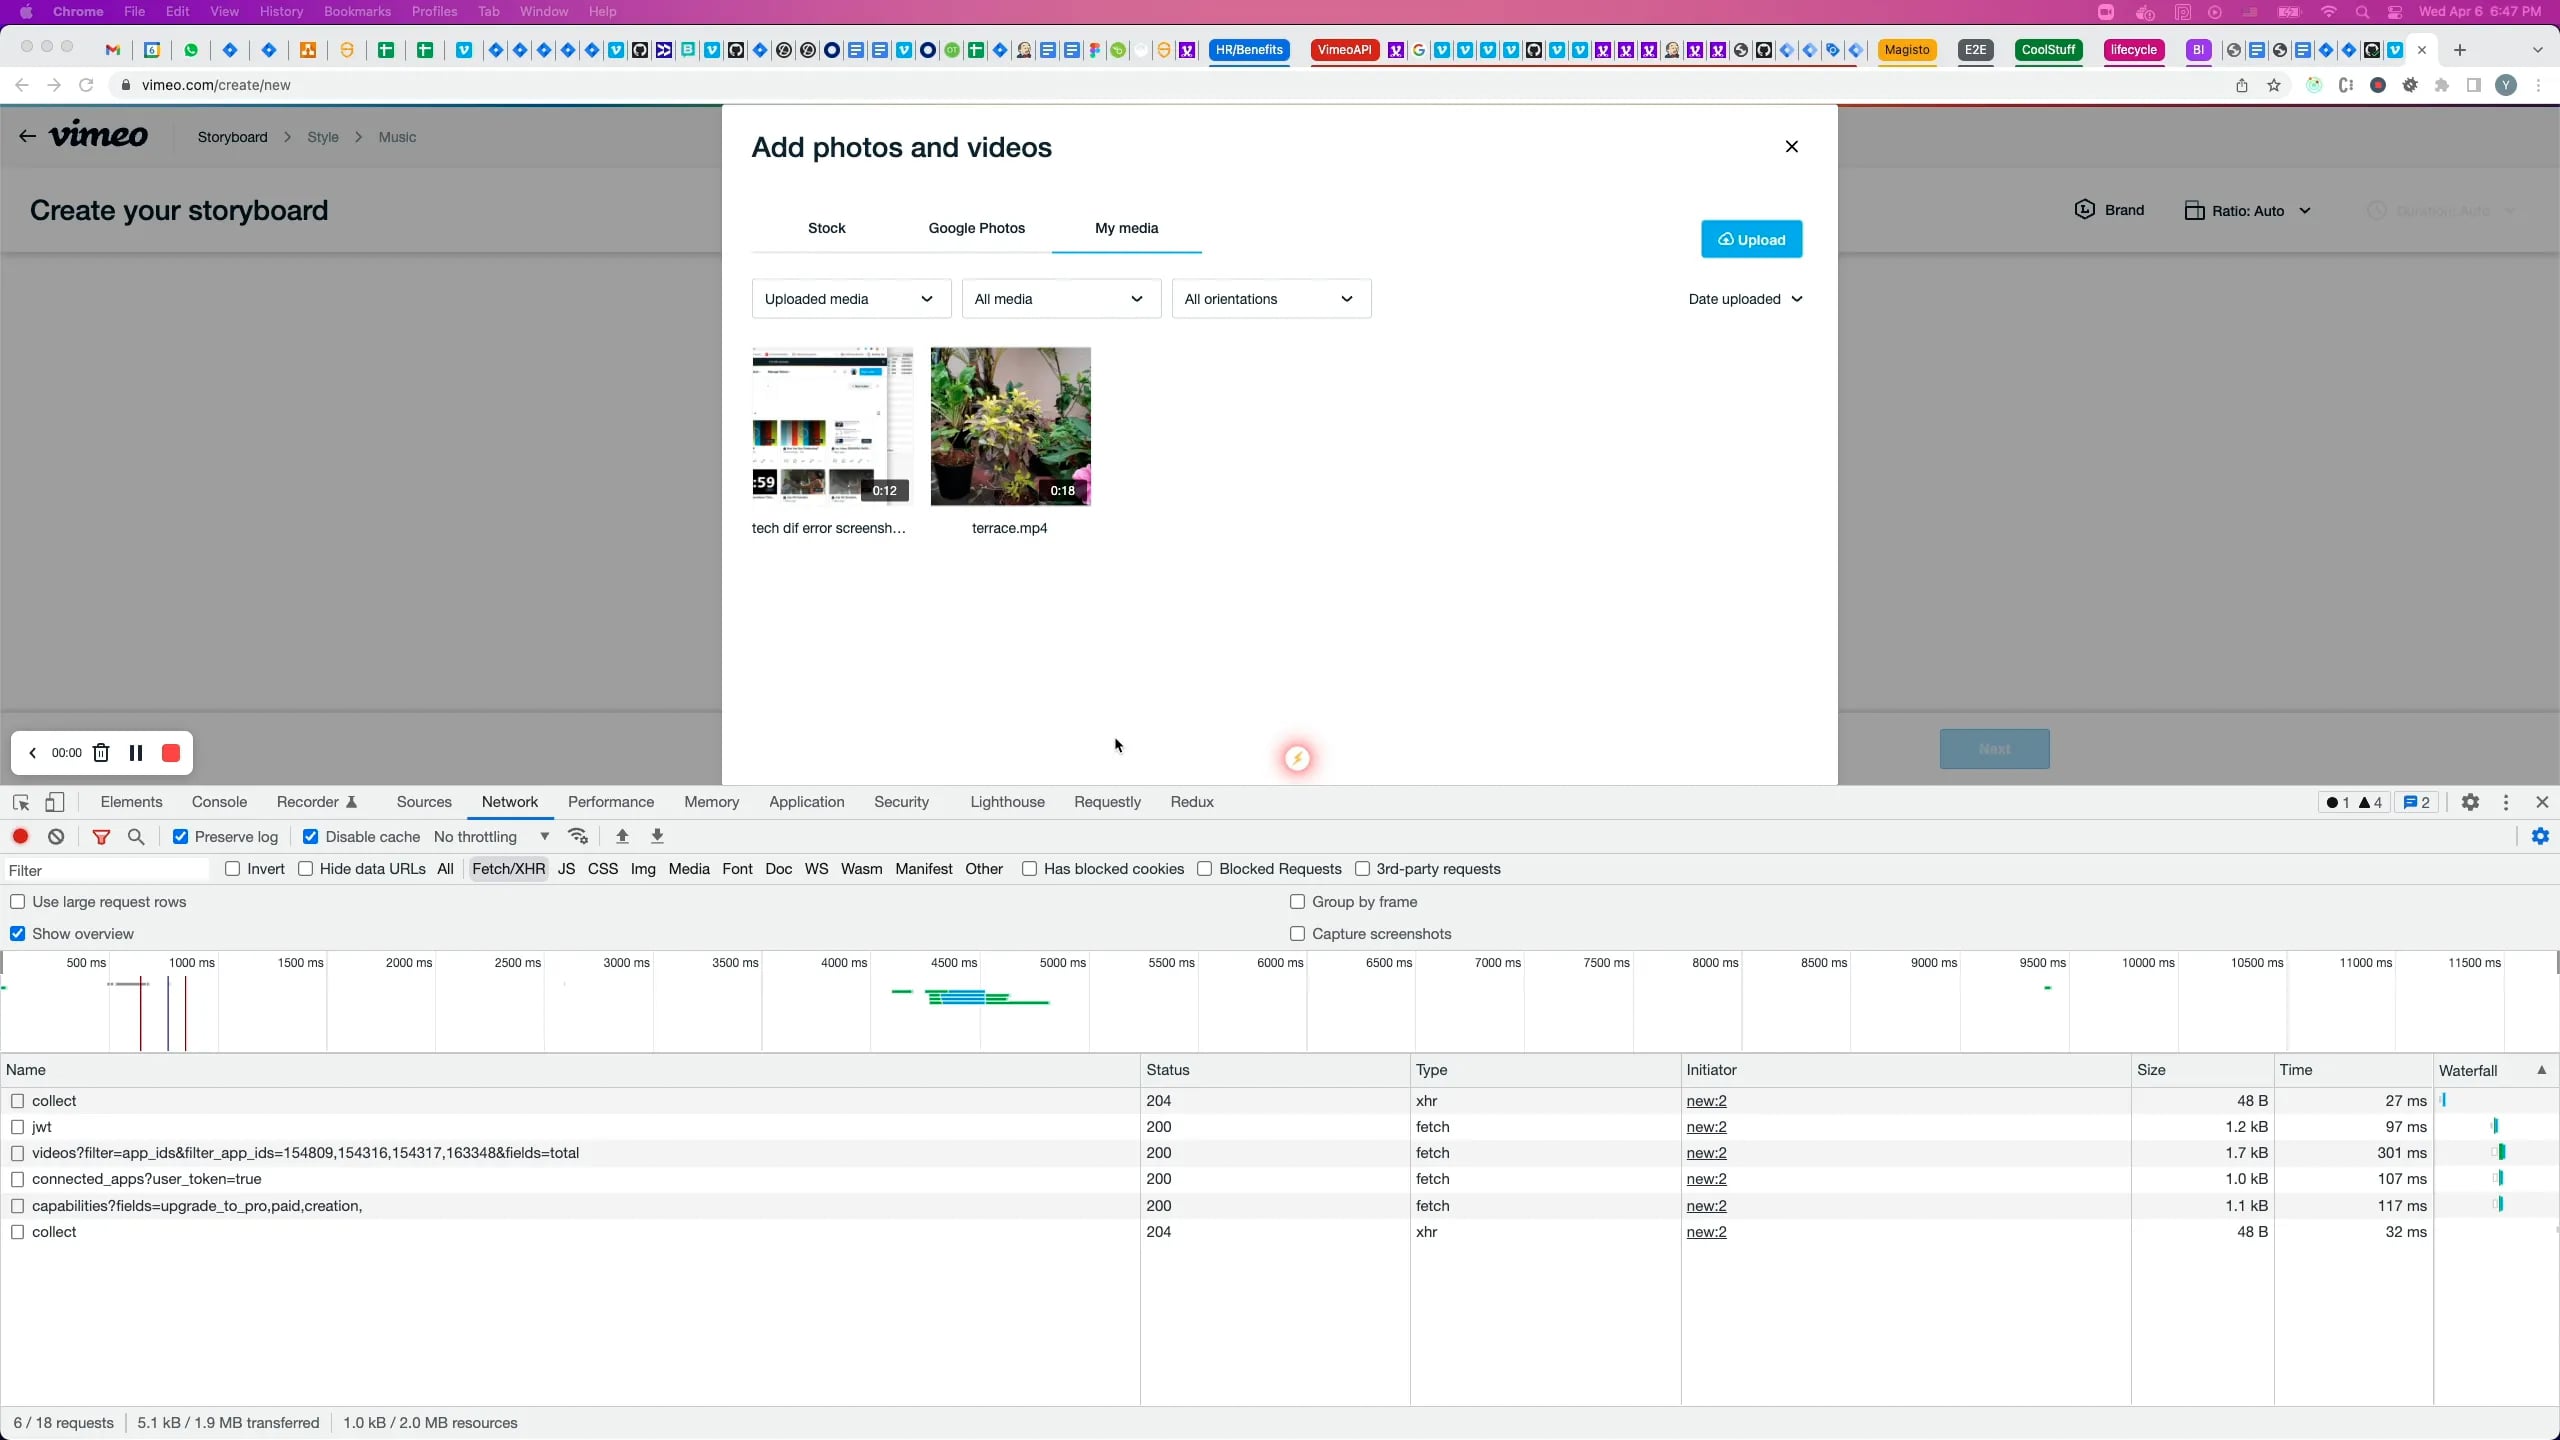The image size is (2560, 1440).
Task: Collapse the recorder widget left chevron
Action: [32, 753]
